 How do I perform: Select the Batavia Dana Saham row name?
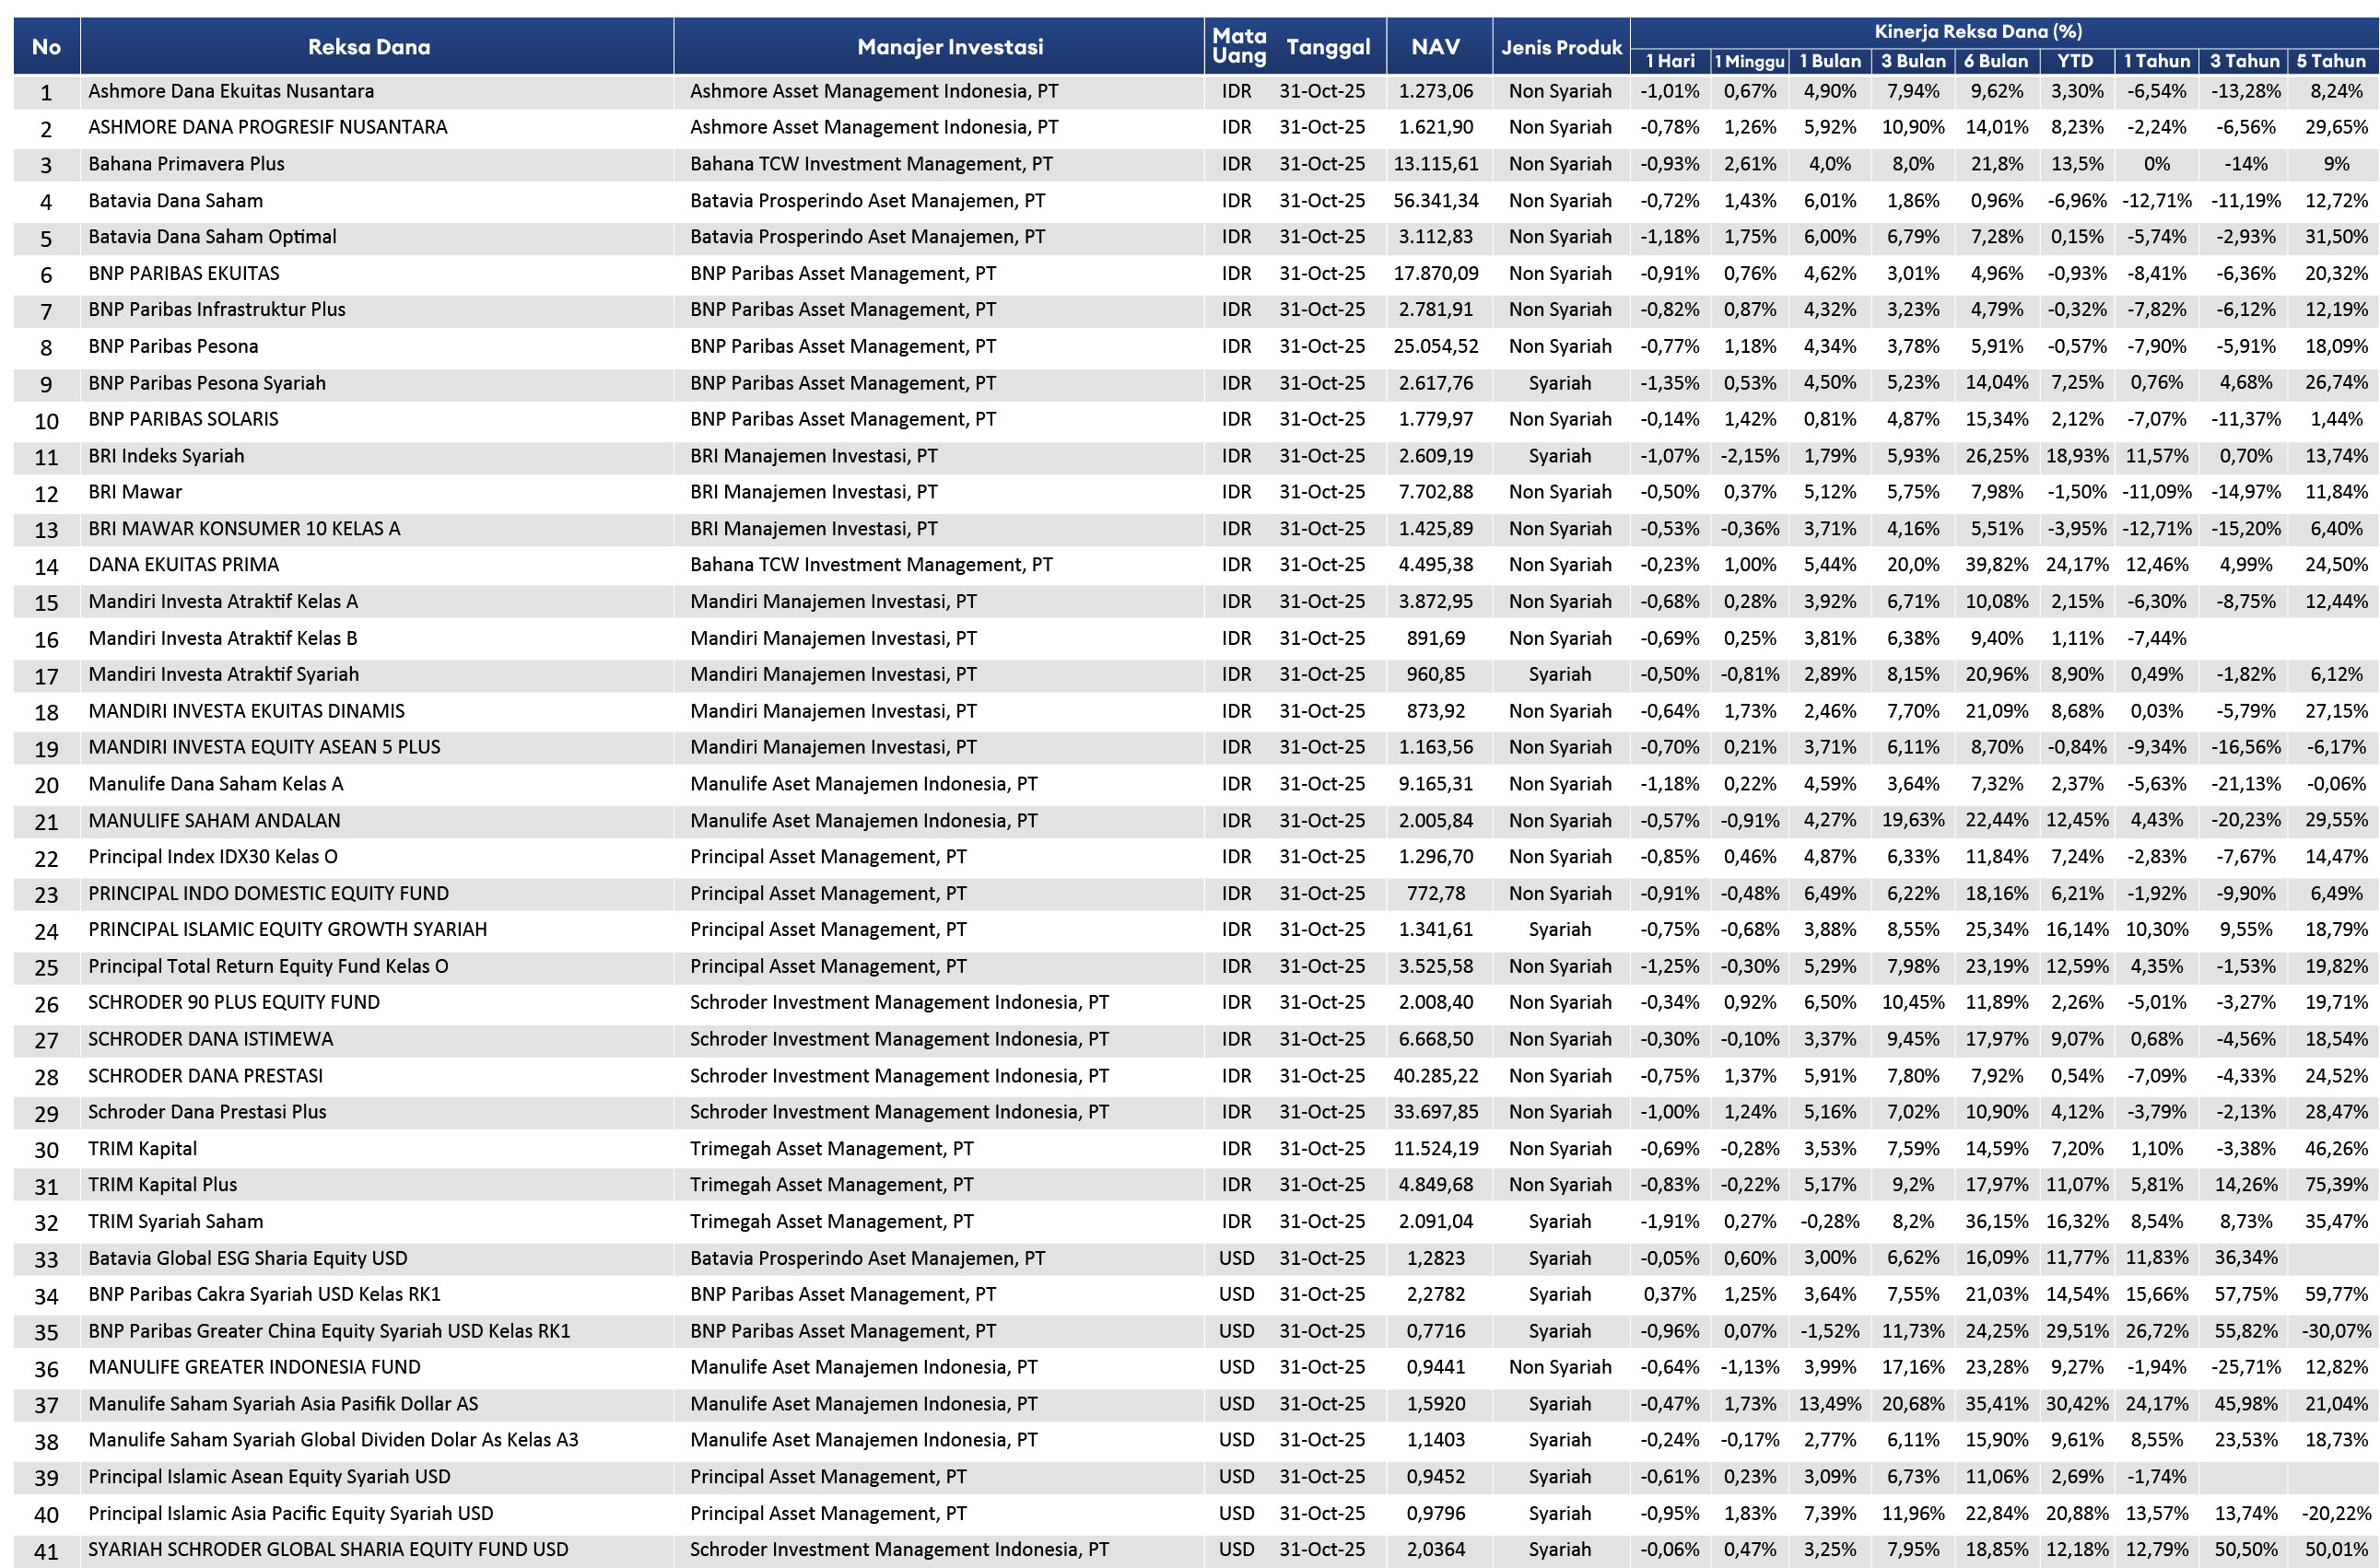(x=175, y=200)
